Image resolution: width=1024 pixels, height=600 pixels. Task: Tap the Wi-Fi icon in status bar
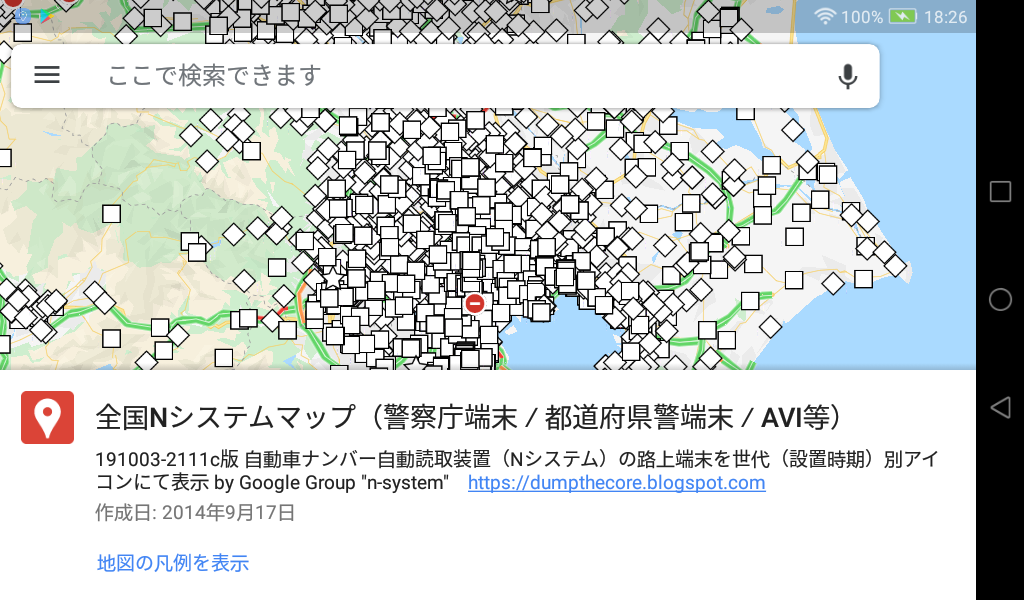(x=825, y=16)
